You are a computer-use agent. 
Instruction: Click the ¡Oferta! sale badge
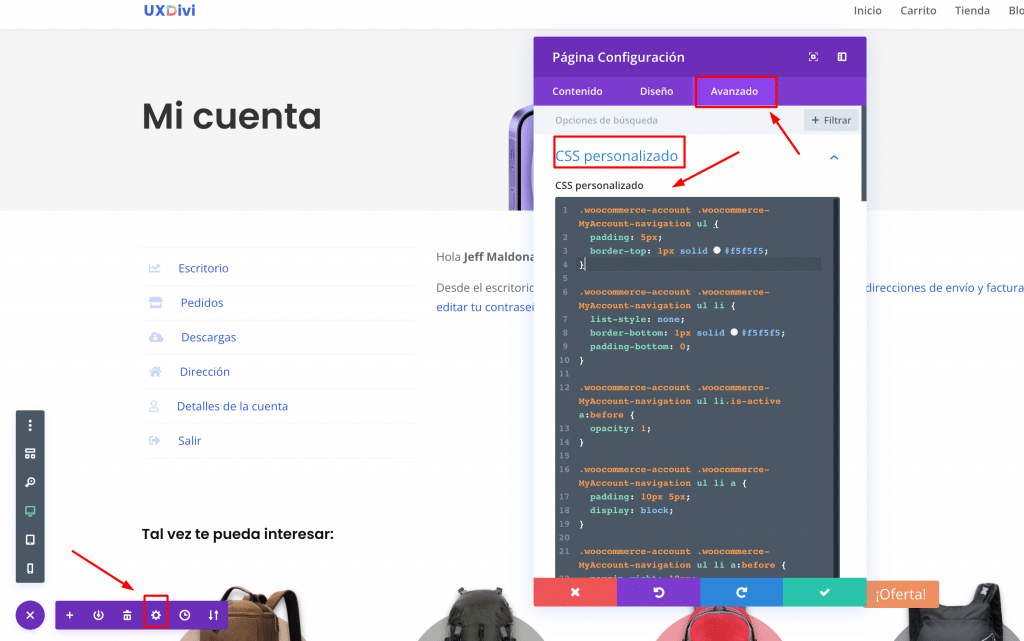(x=901, y=594)
